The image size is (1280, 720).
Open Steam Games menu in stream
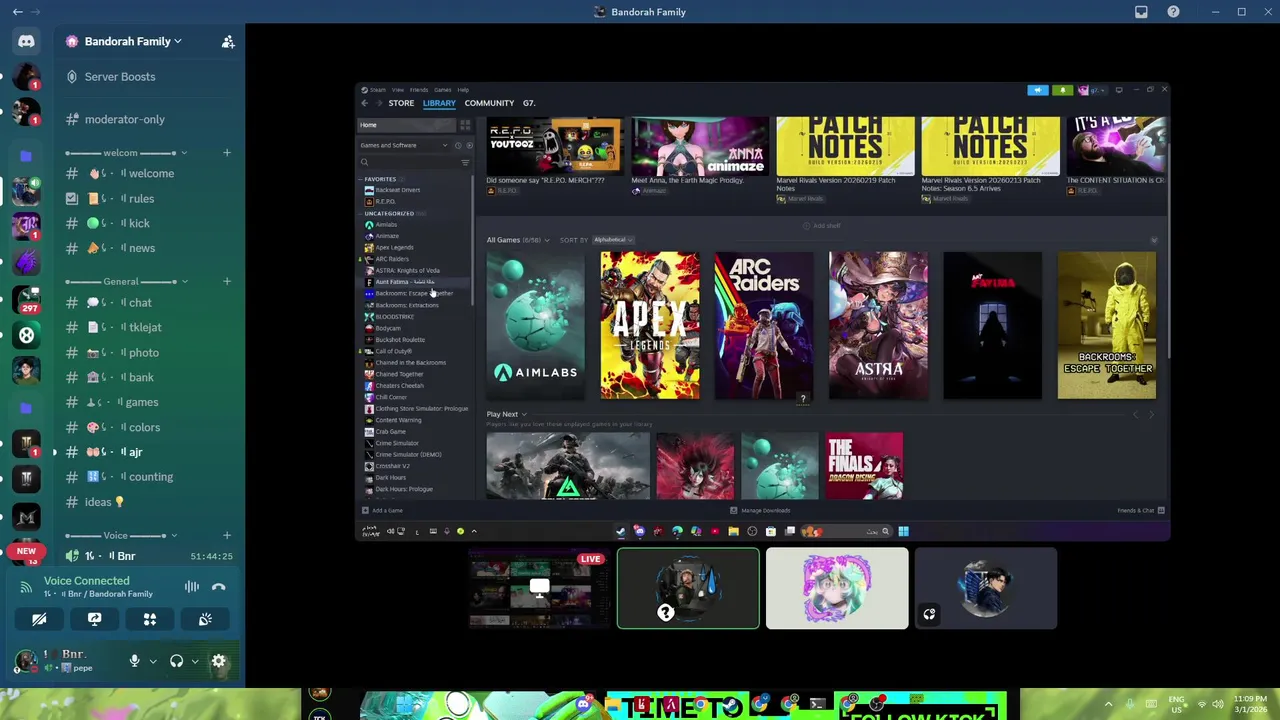coord(442,90)
